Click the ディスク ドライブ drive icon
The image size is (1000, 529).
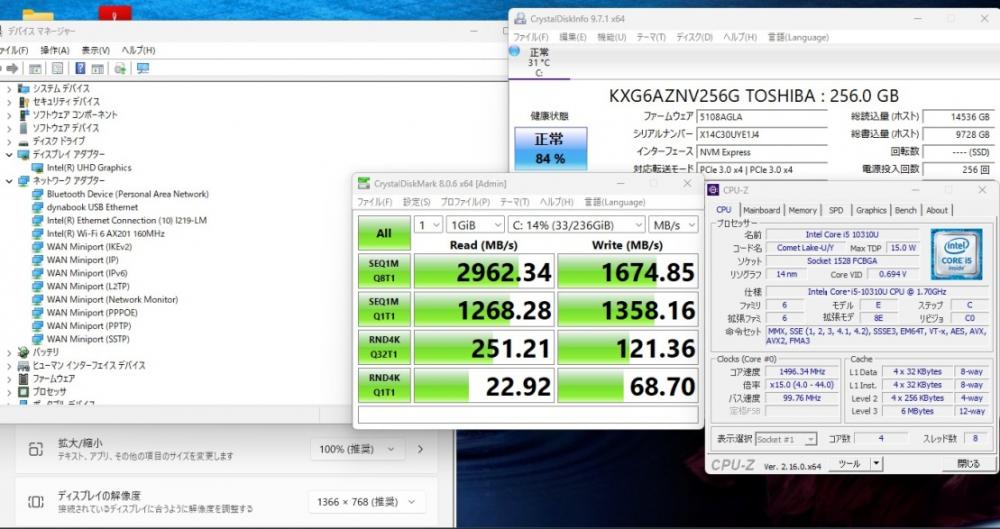(x=24, y=141)
